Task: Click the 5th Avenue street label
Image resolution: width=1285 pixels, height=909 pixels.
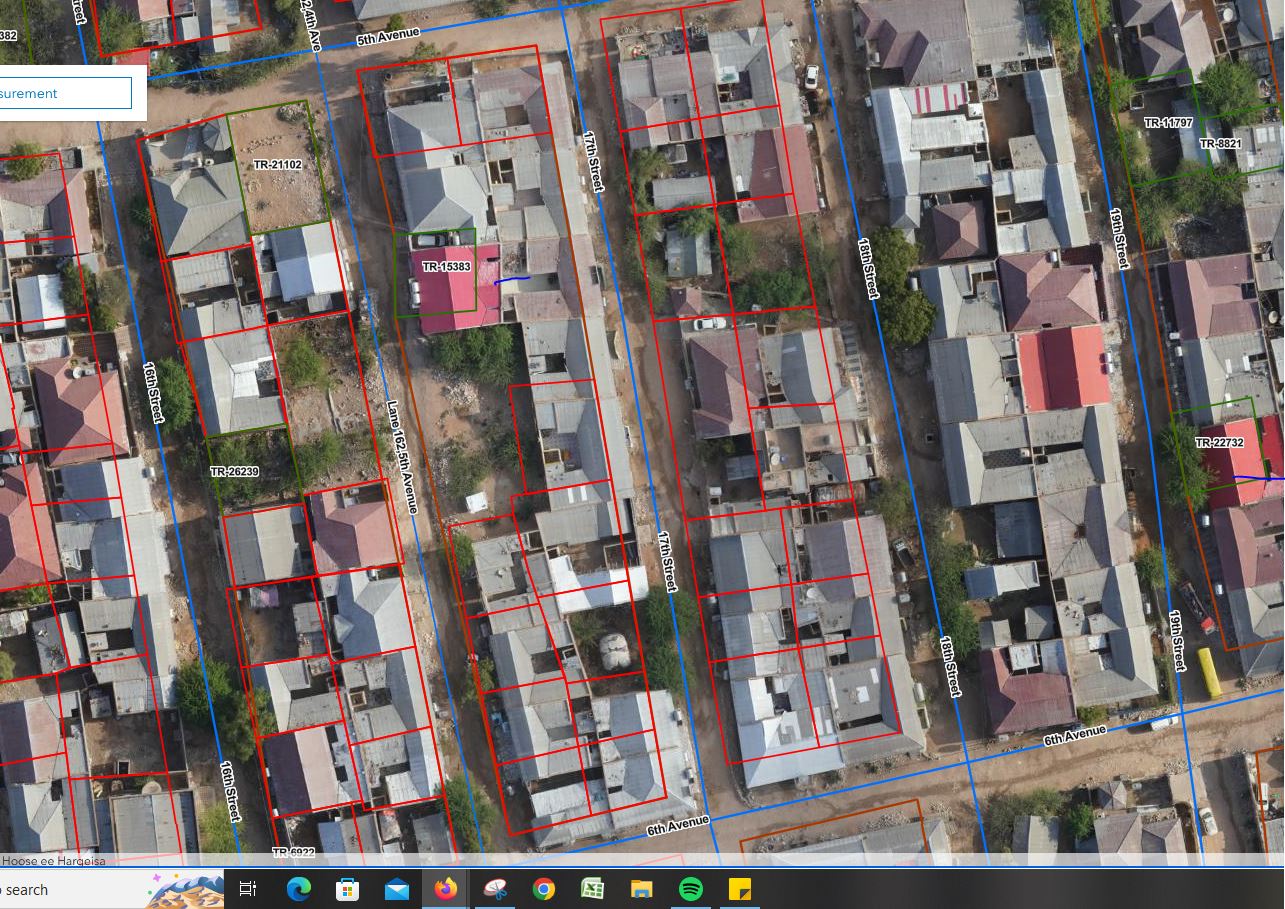Action: click(x=388, y=36)
